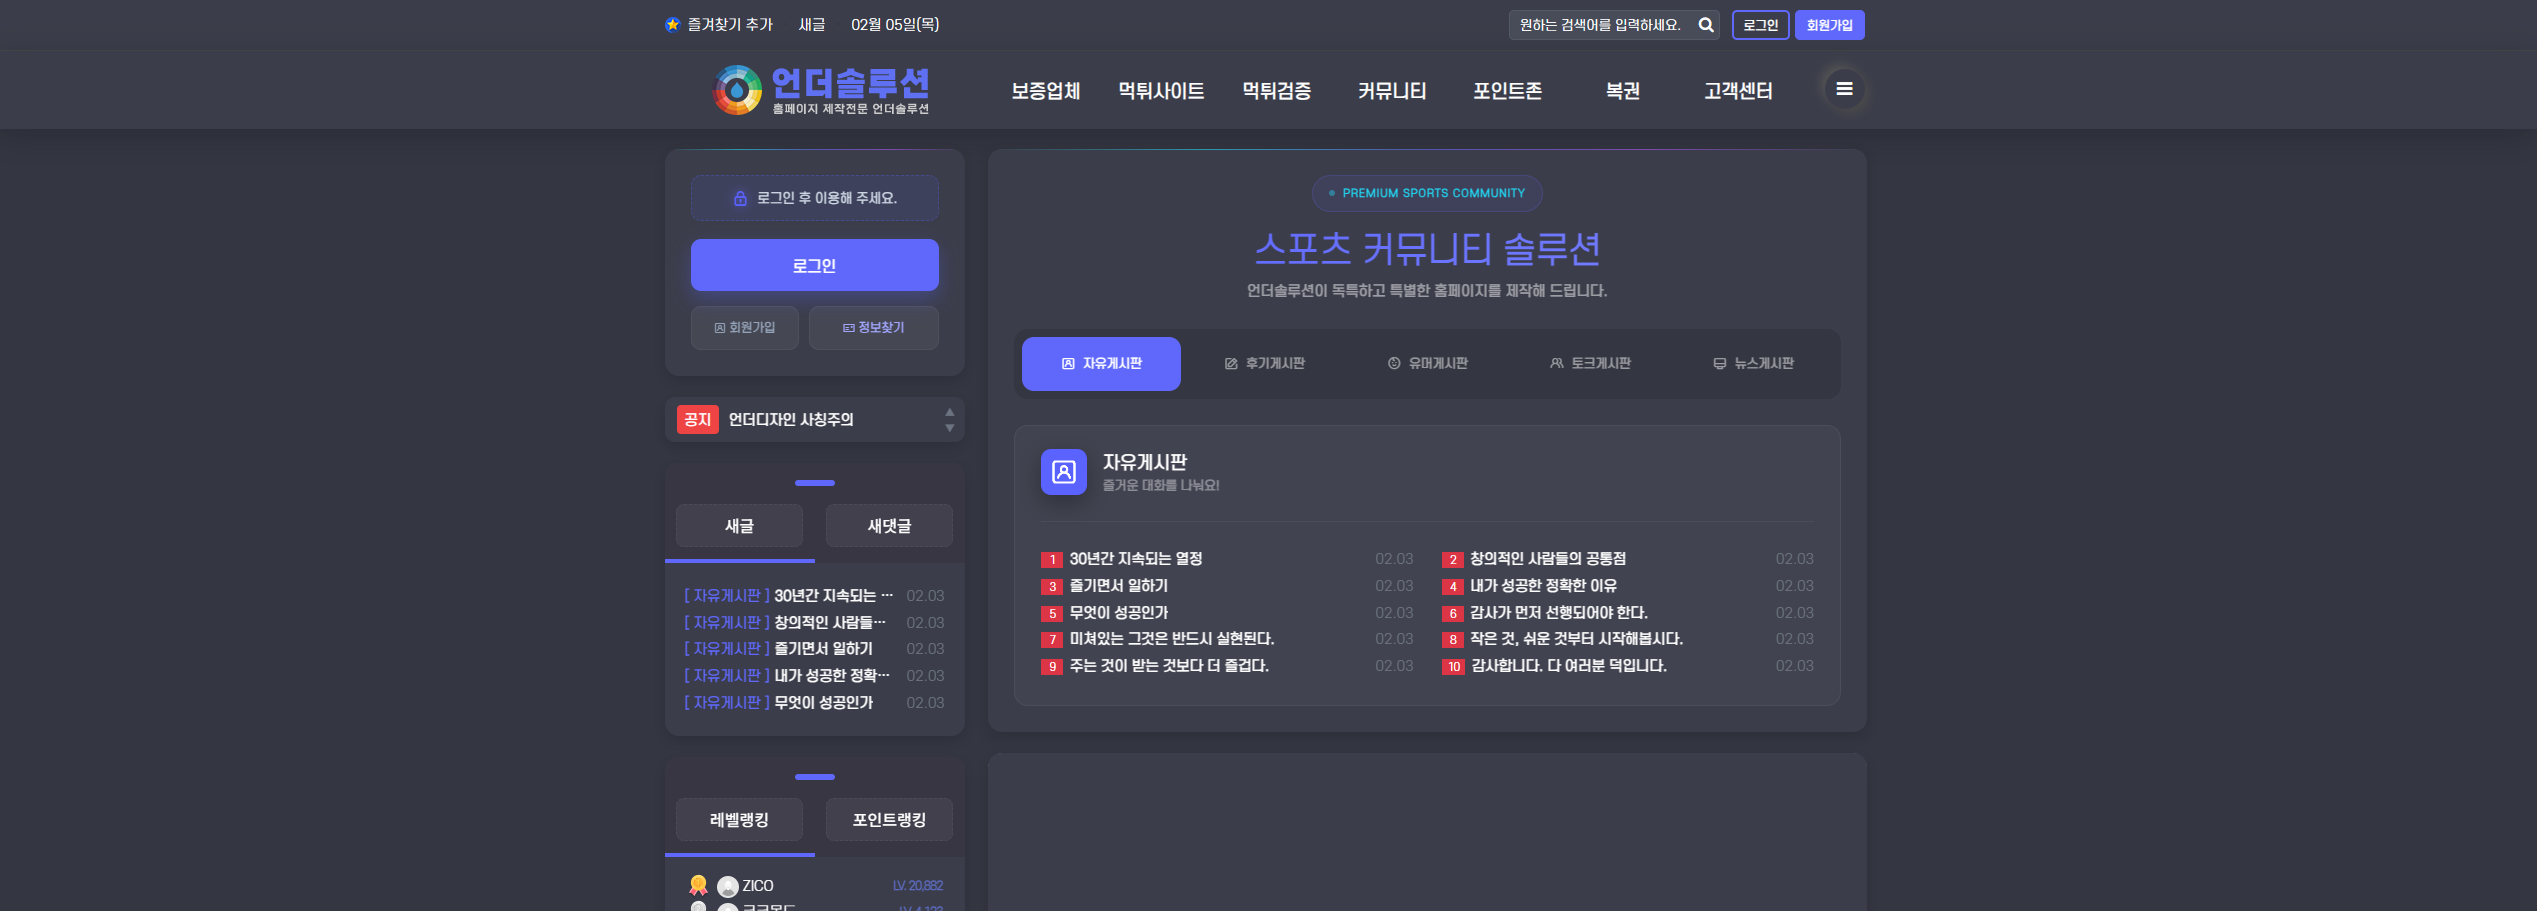Click the favorites star icon

(x=673, y=25)
